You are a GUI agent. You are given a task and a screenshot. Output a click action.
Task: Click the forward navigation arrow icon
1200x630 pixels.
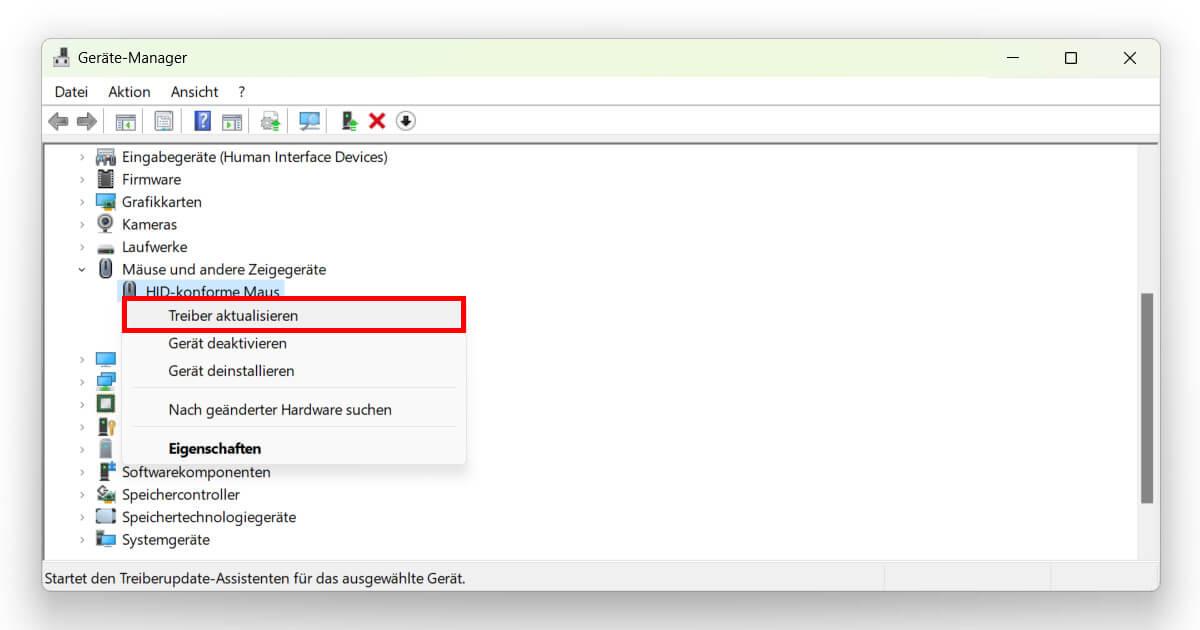[x=87, y=120]
